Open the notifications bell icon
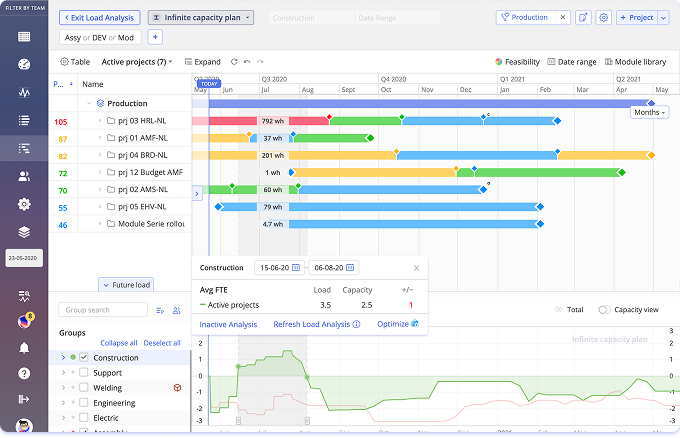Image resolution: width=680 pixels, height=438 pixels. [x=24, y=348]
